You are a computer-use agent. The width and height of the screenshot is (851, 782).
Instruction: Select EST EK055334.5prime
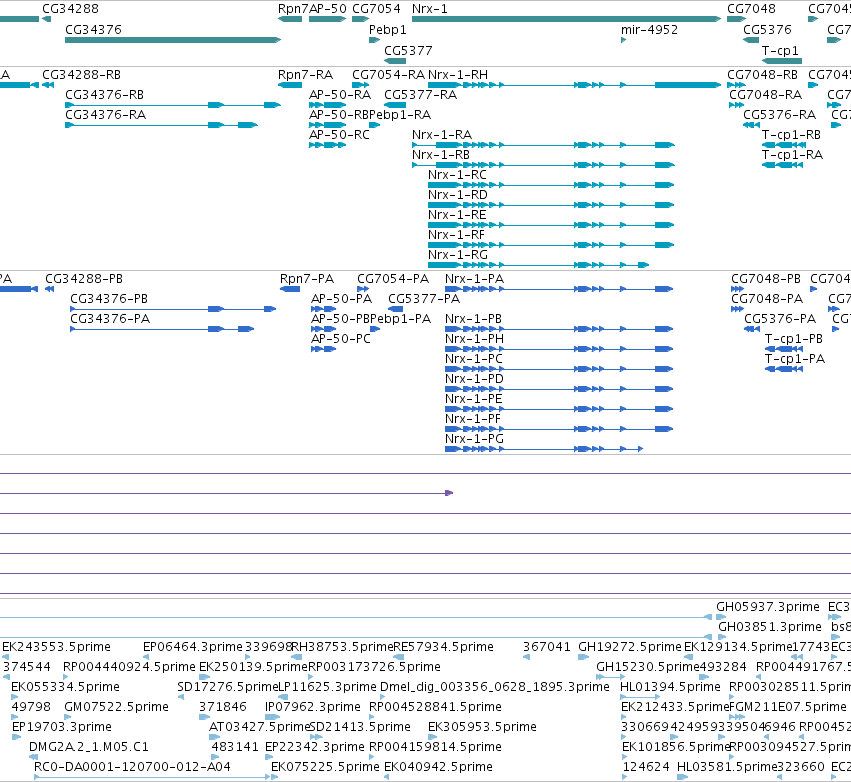pyautogui.click(x=65, y=686)
